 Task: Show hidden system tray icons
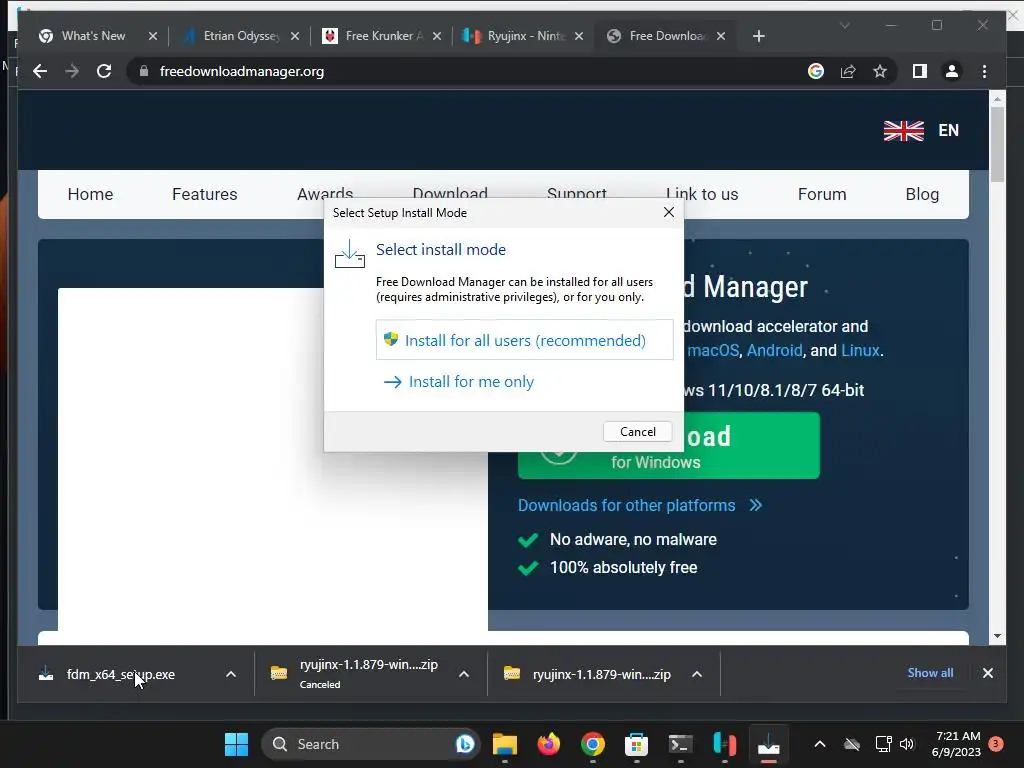click(x=820, y=744)
